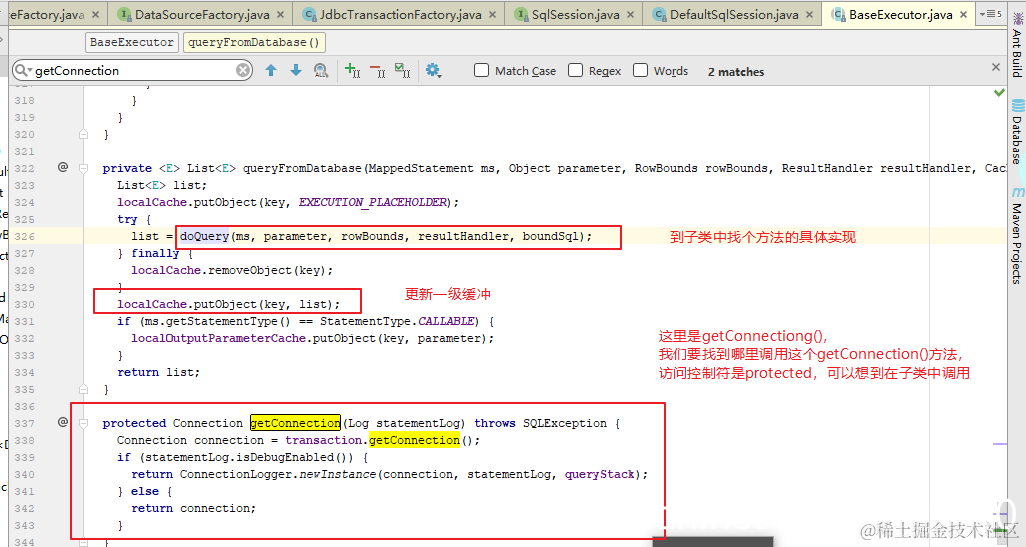This screenshot has height=547, width=1026.
Task: Click "return list;" on line 334
Action: coord(158,372)
